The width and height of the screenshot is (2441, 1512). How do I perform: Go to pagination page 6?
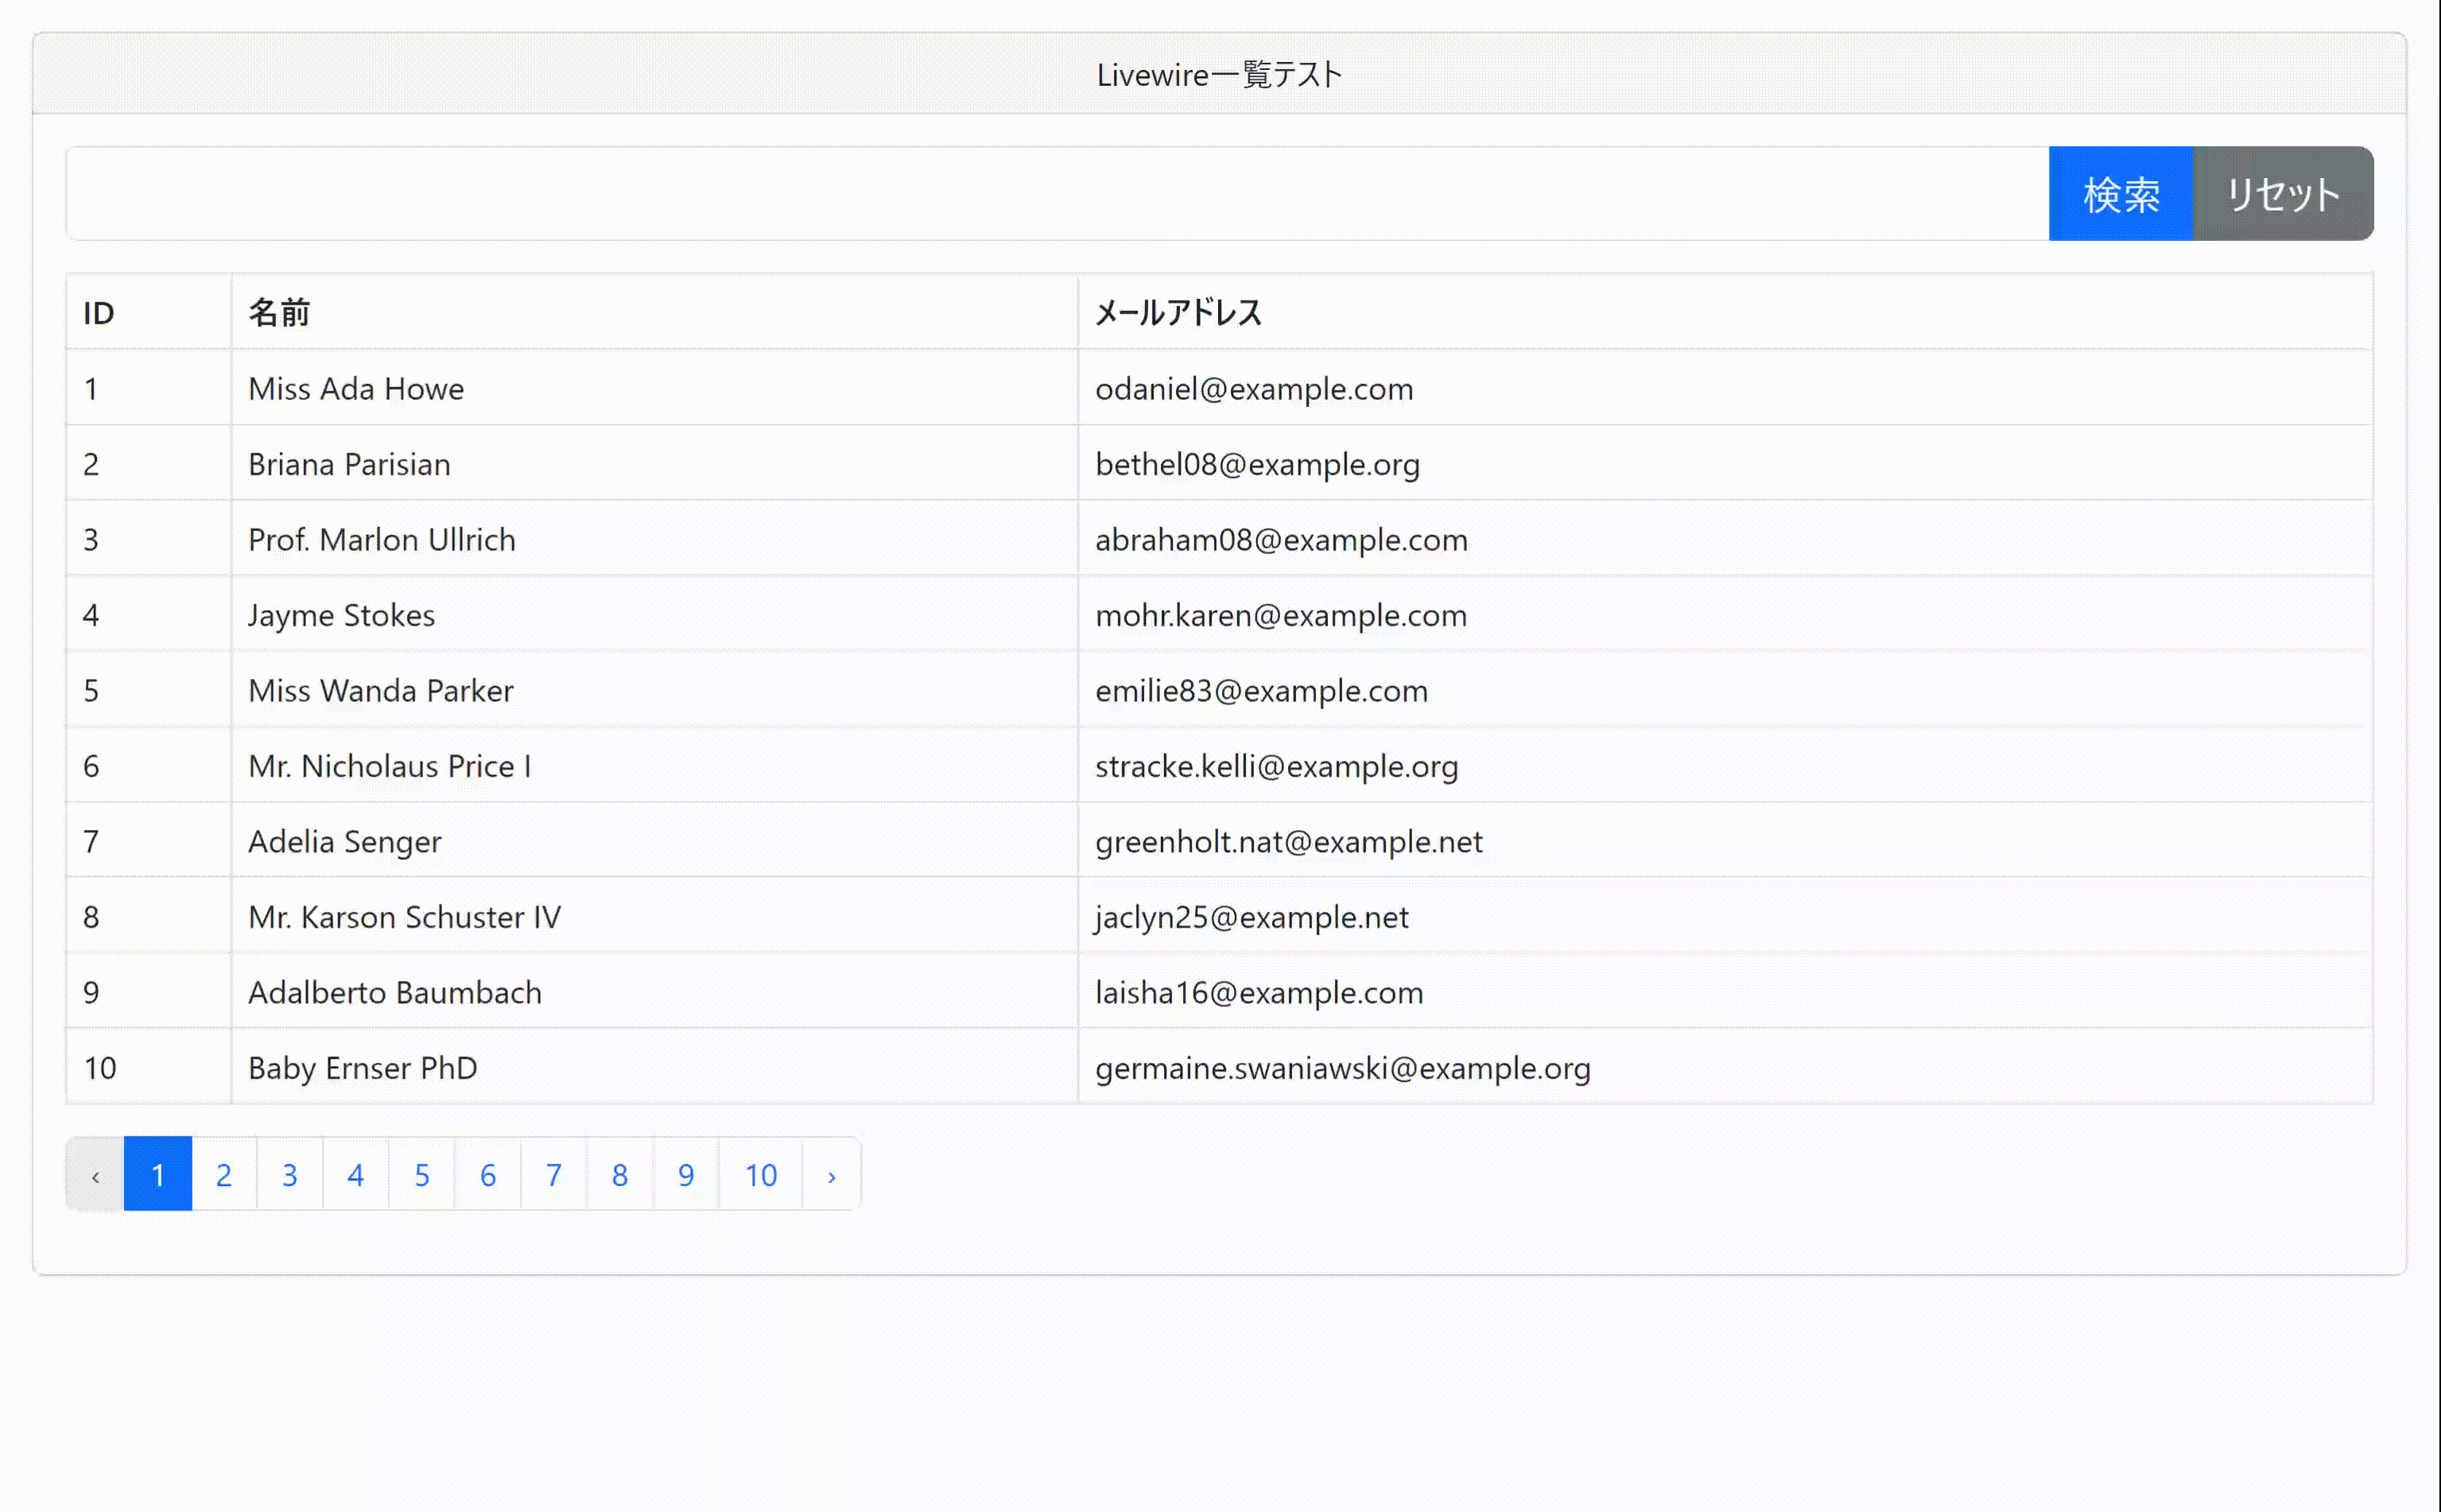pyautogui.click(x=488, y=1174)
